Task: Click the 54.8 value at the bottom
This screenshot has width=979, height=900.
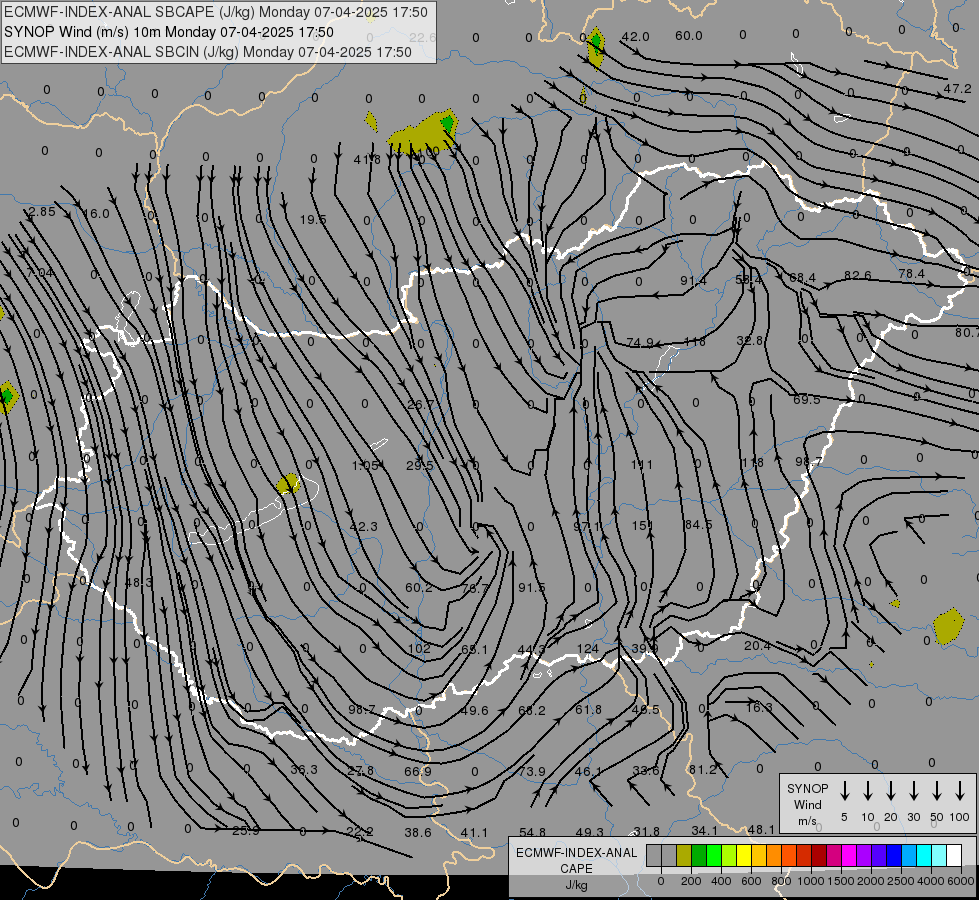Action: [x=532, y=832]
